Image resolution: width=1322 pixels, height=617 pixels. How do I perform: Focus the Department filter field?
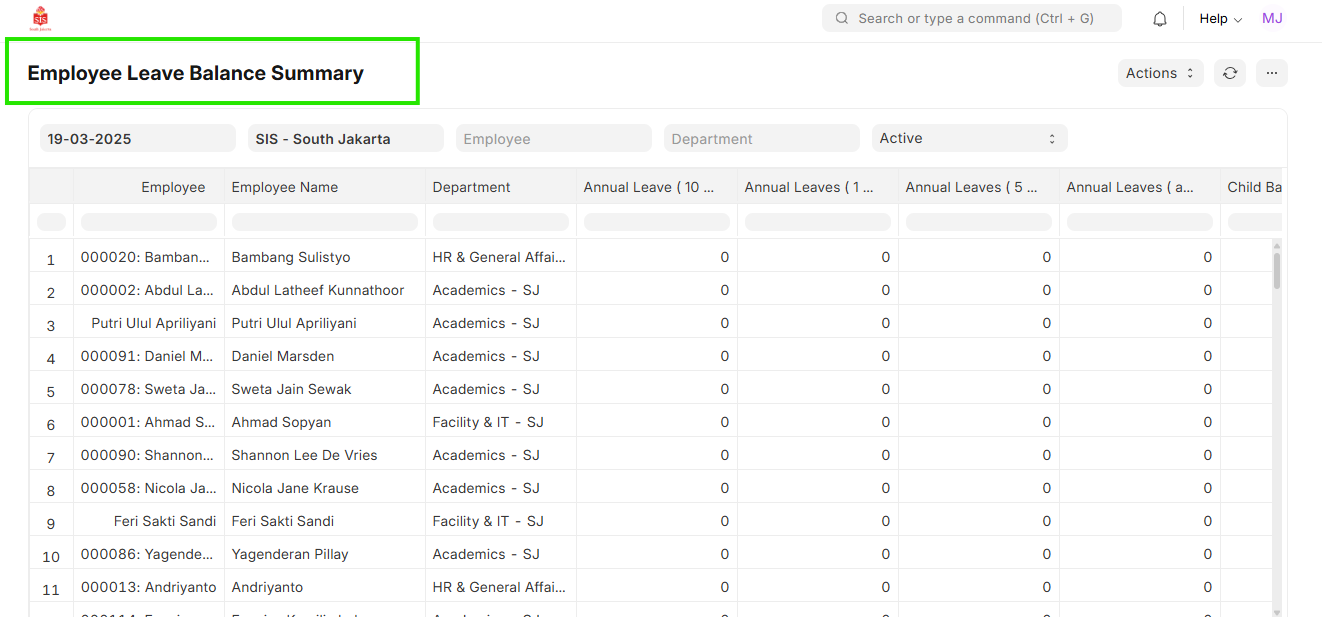[761, 139]
